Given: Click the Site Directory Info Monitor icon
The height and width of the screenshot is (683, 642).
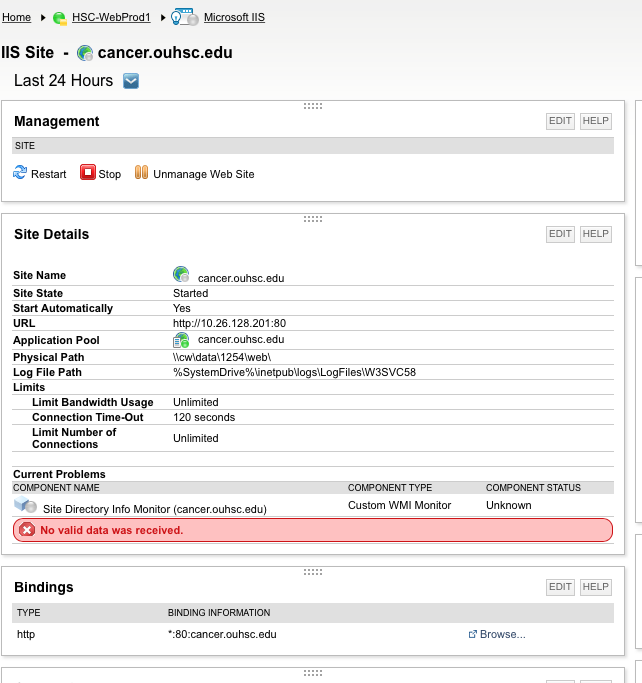Looking at the screenshot, I should pyautogui.click(x=25, y=507).
